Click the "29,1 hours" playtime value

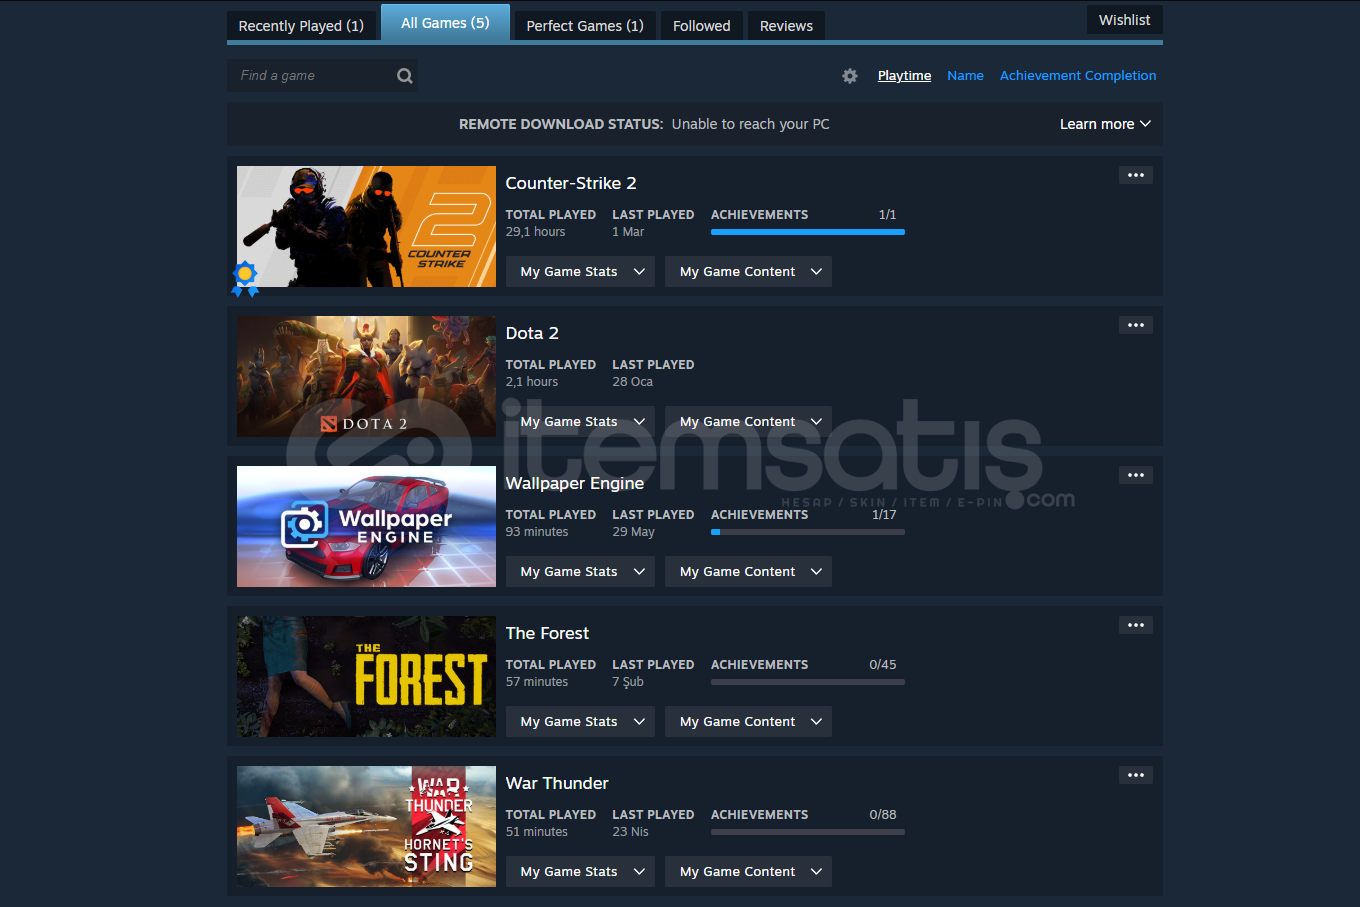click(x=535, y=232)
